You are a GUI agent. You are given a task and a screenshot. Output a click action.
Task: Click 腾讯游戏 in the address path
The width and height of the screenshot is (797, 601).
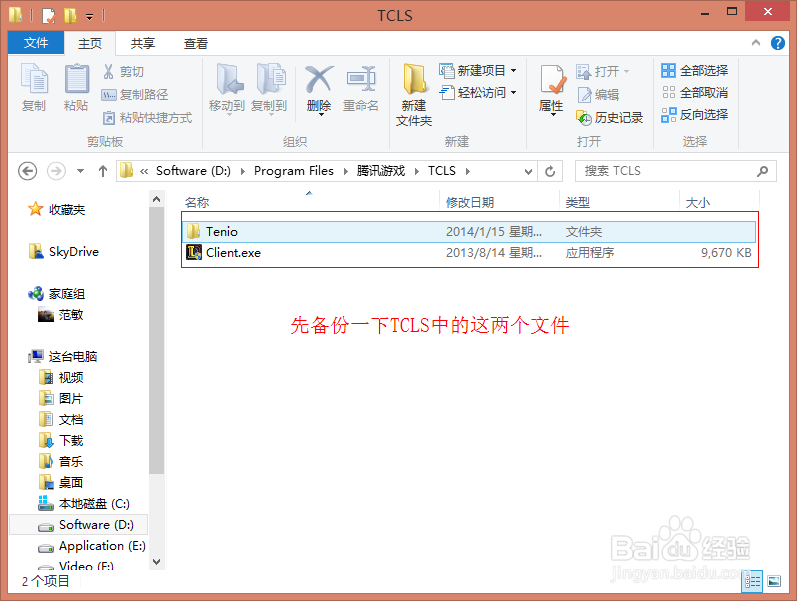pyautogui.click(x=381, y=171)
